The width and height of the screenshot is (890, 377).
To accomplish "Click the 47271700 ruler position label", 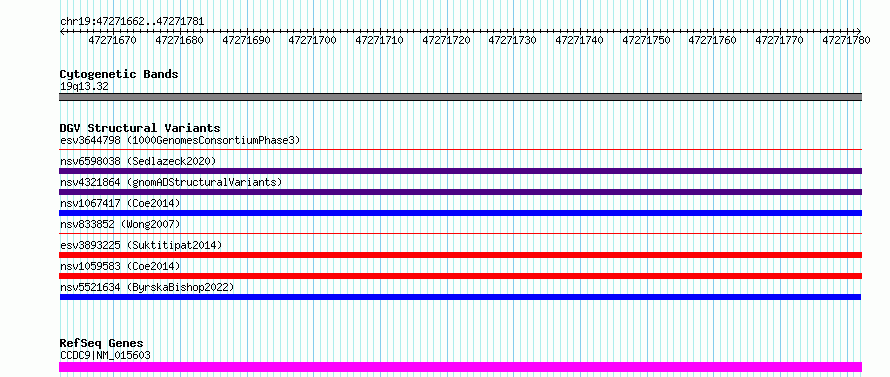I will pos(313,40).
